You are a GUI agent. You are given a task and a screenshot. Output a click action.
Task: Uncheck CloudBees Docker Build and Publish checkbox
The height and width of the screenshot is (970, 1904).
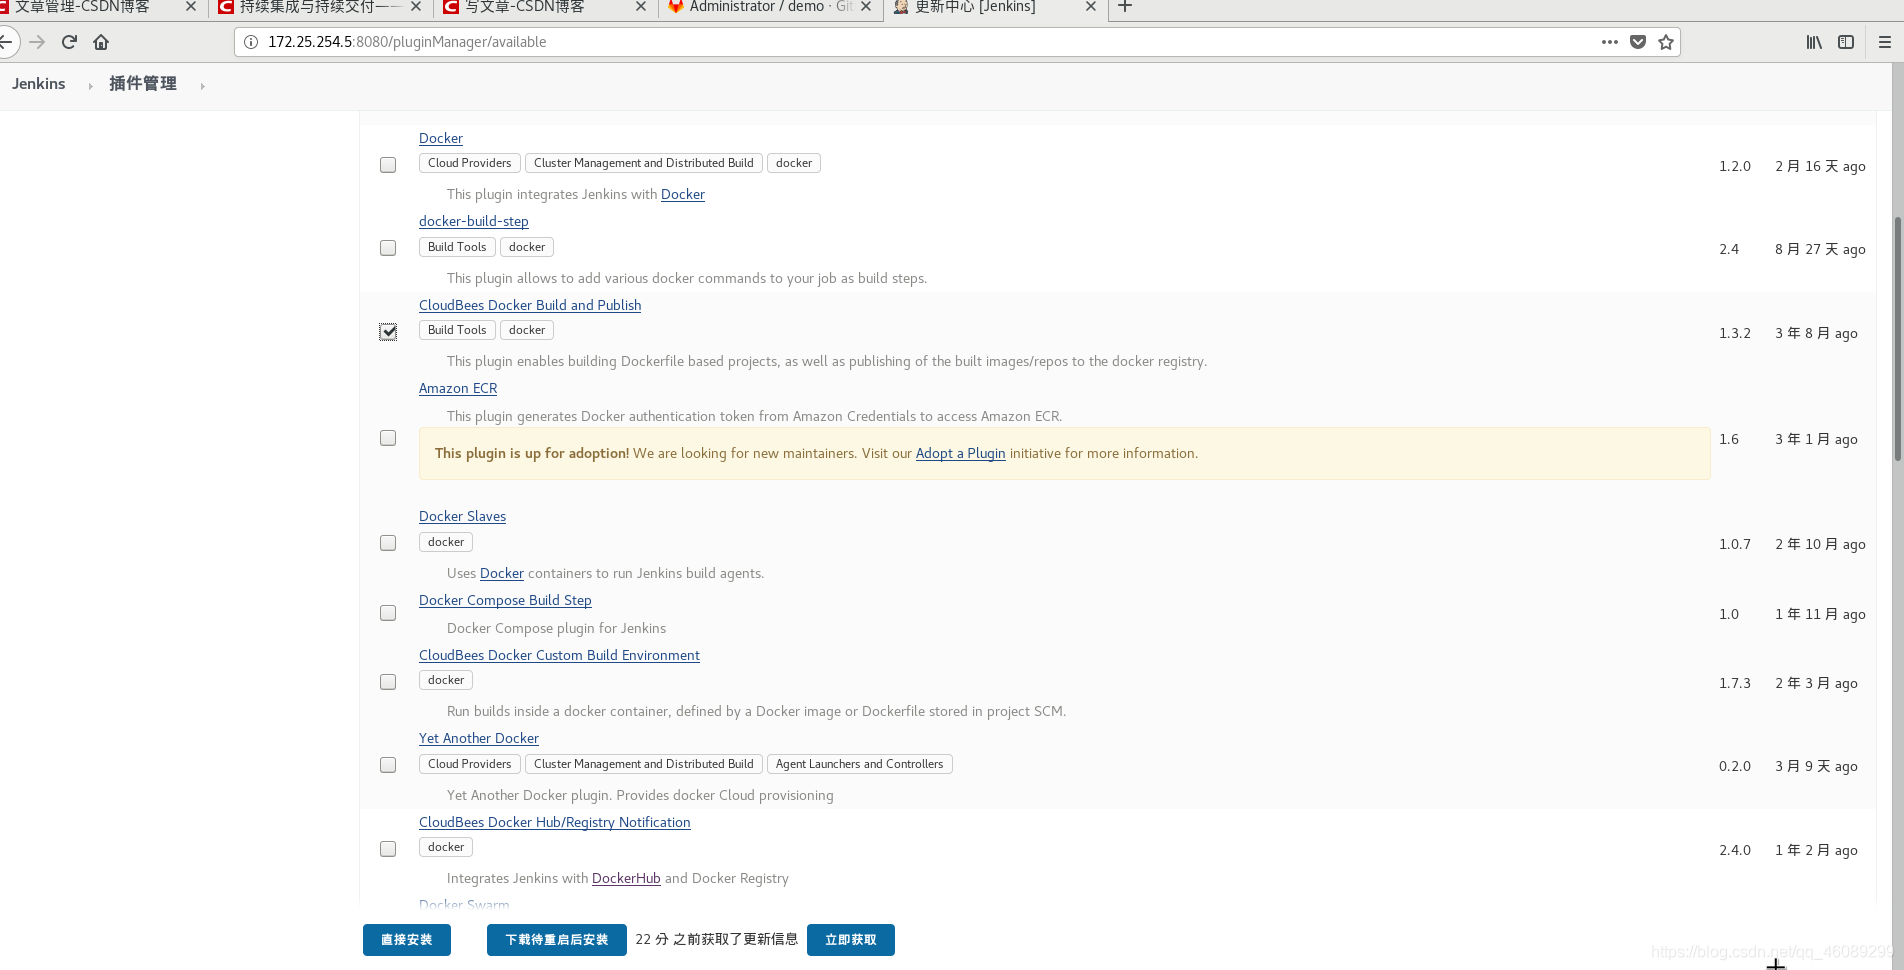coord(388,331)
